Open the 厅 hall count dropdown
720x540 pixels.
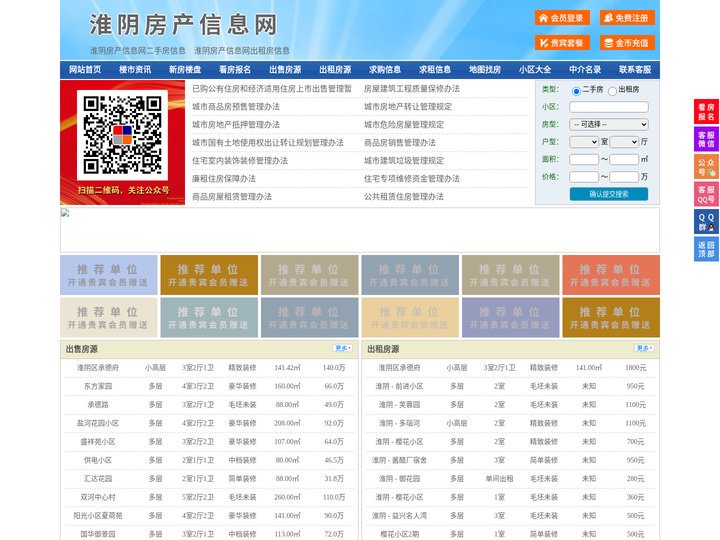tap(624, 142)
